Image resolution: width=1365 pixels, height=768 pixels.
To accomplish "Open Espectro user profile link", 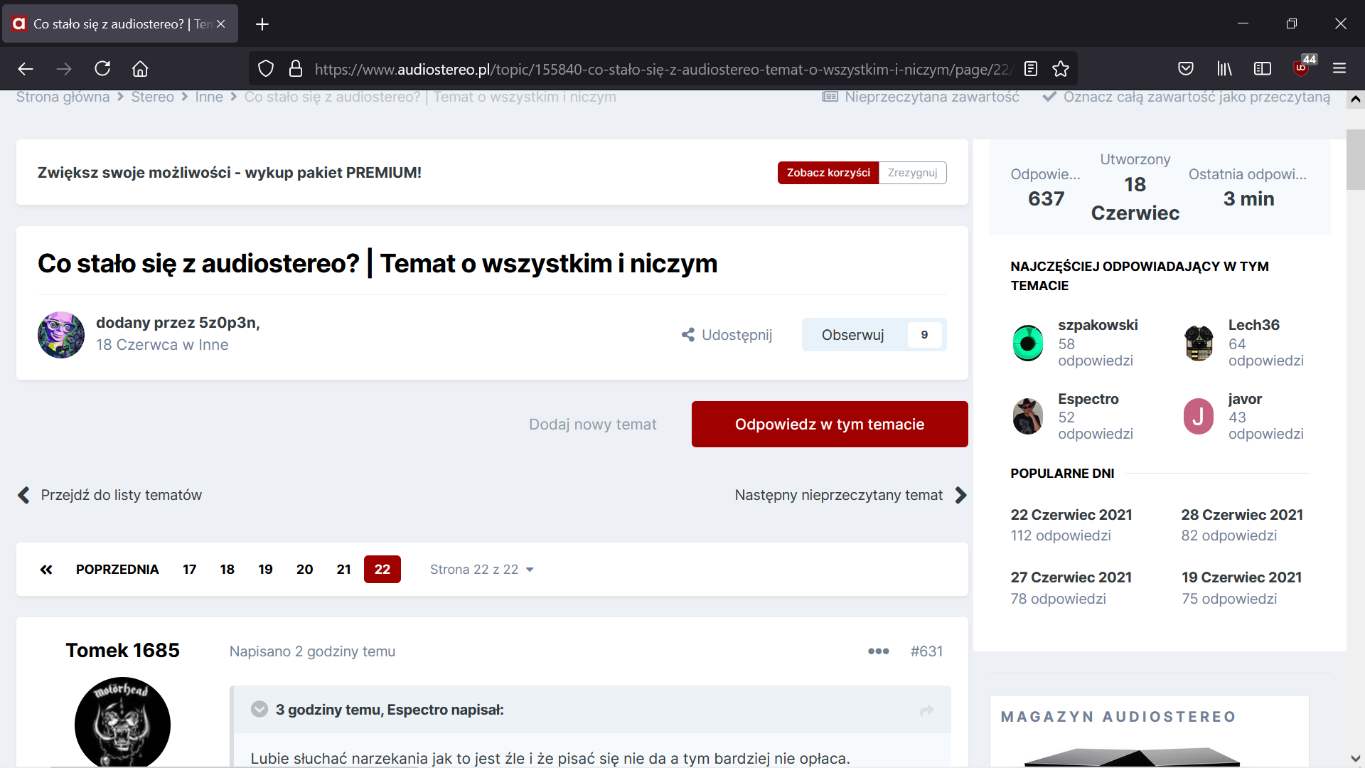I will (1088, 399).
